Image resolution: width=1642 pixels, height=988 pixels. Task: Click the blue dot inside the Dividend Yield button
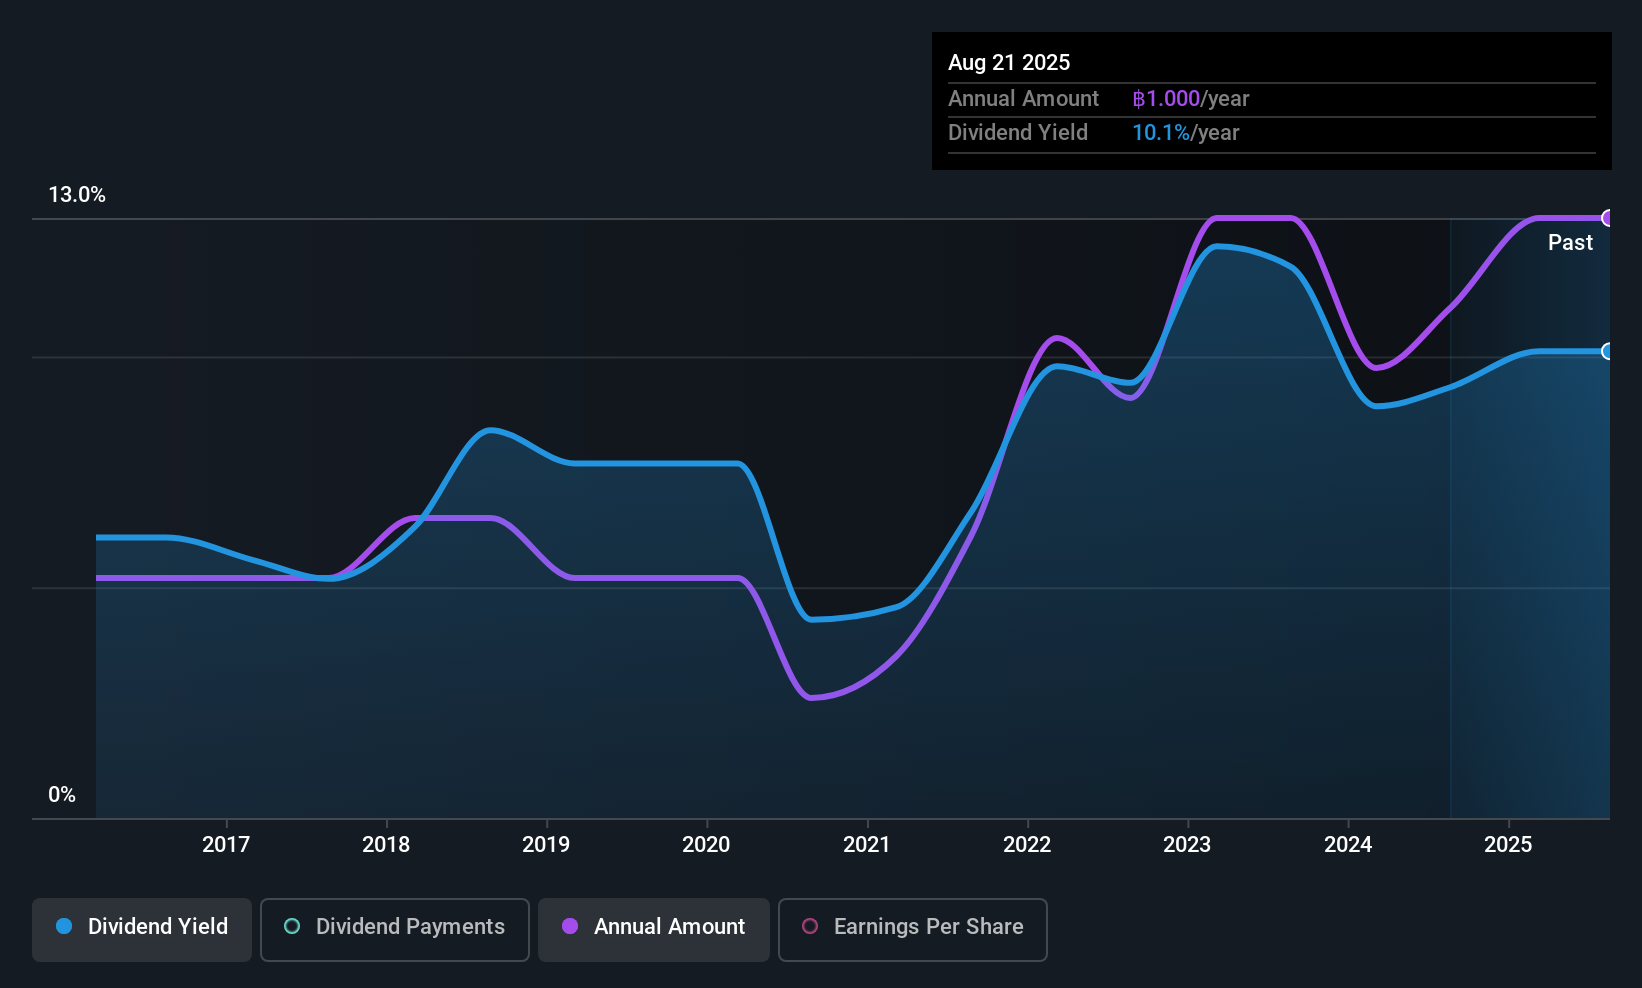pos(64,927)
